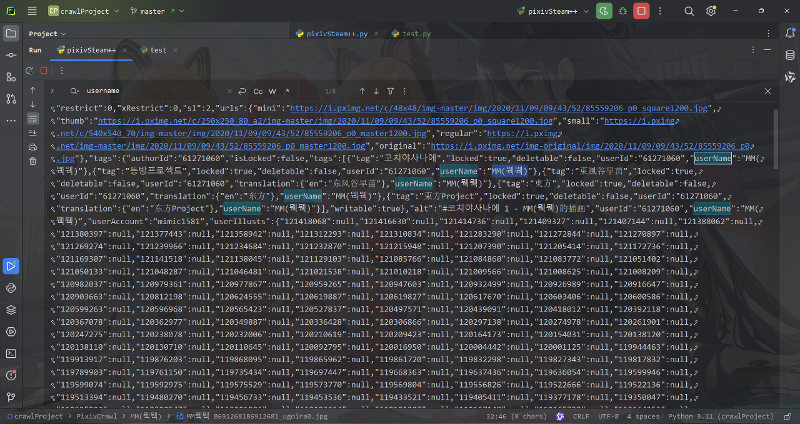Toggle Words (W) option in search
Image resolution: width=800 pixels, height=424 pixels.
[x=272, y=90]
